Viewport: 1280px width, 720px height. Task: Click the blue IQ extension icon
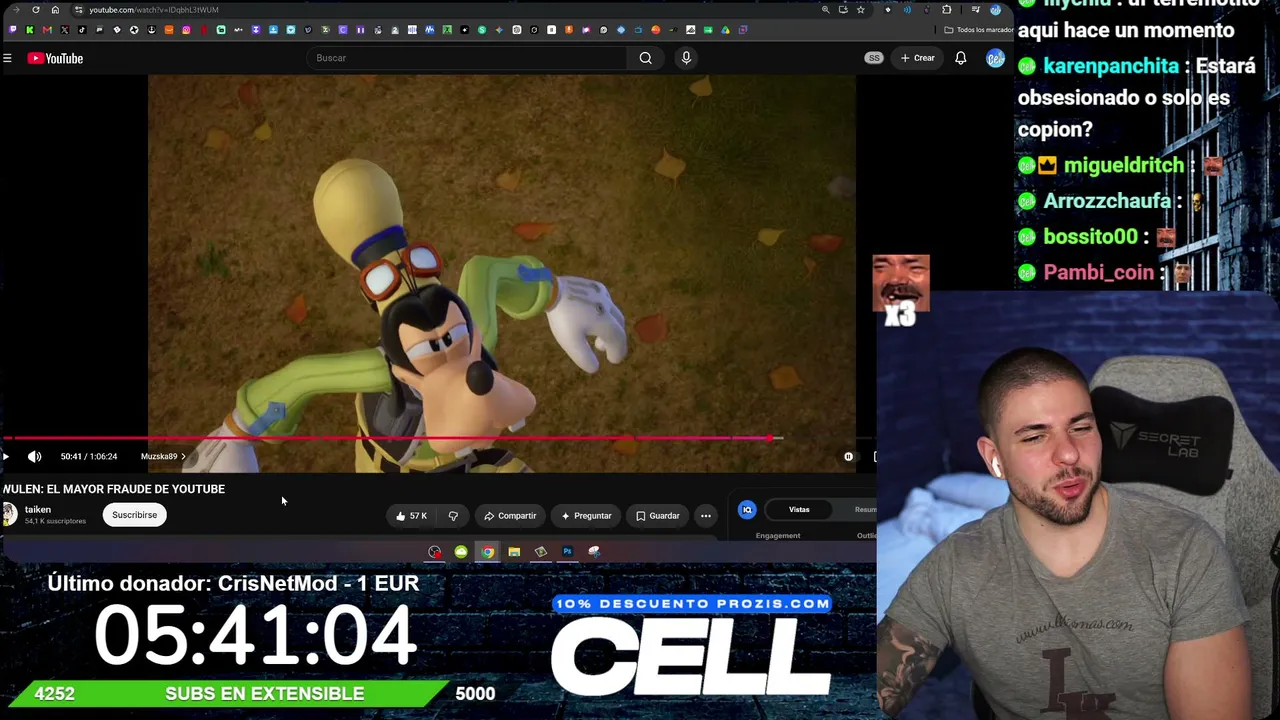click(747, 510)
